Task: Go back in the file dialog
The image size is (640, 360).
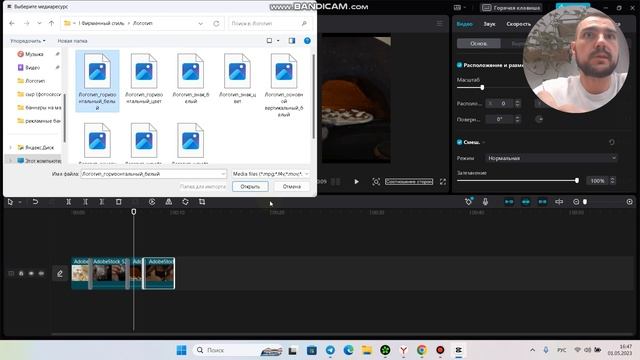Action: 12,24
